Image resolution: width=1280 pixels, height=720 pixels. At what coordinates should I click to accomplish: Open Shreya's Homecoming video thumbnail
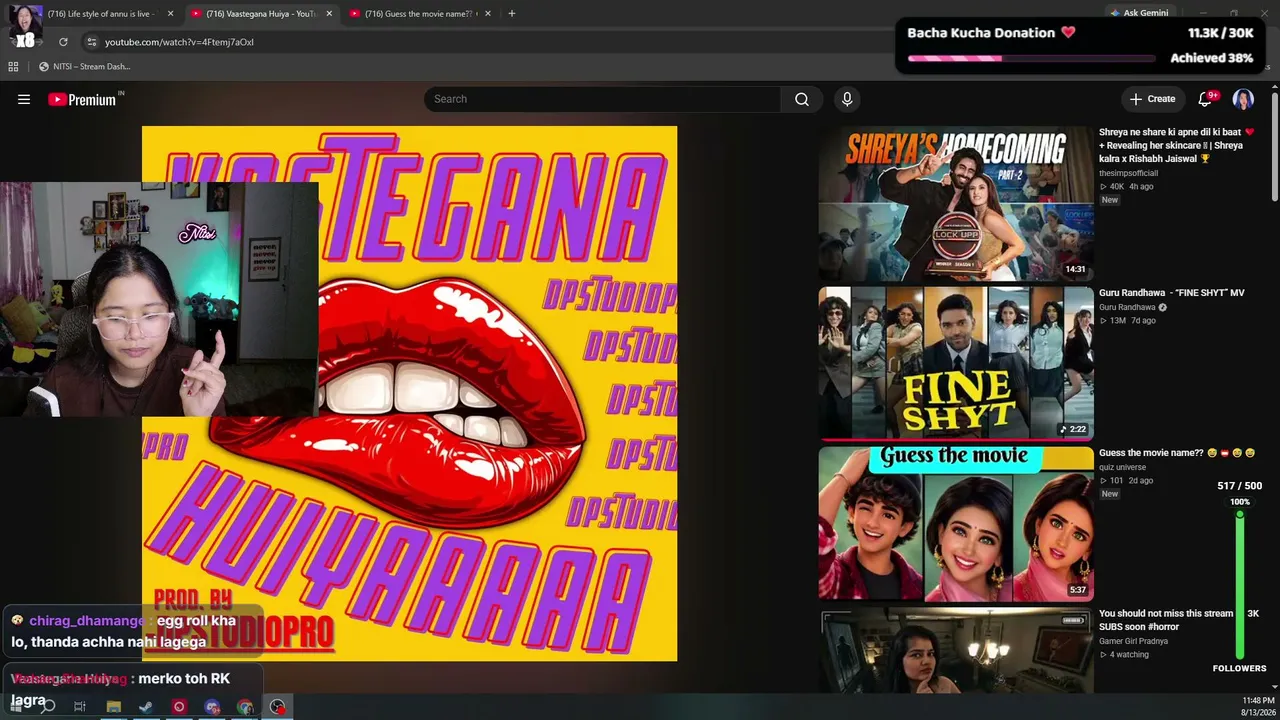956,204
